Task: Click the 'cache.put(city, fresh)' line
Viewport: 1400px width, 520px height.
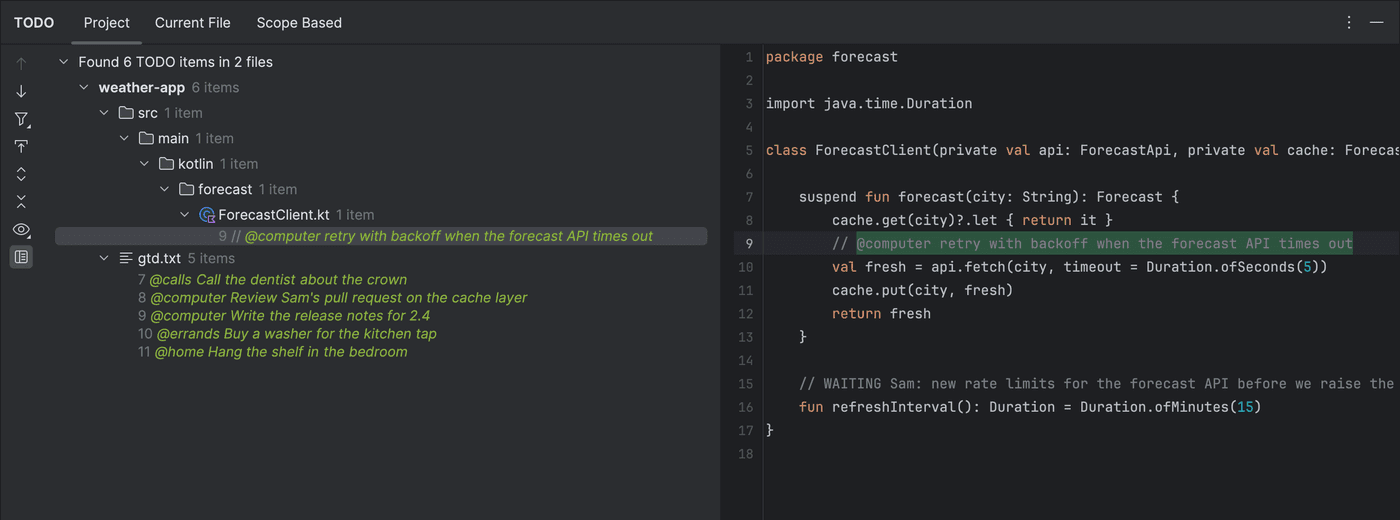Action: [922, 290]
